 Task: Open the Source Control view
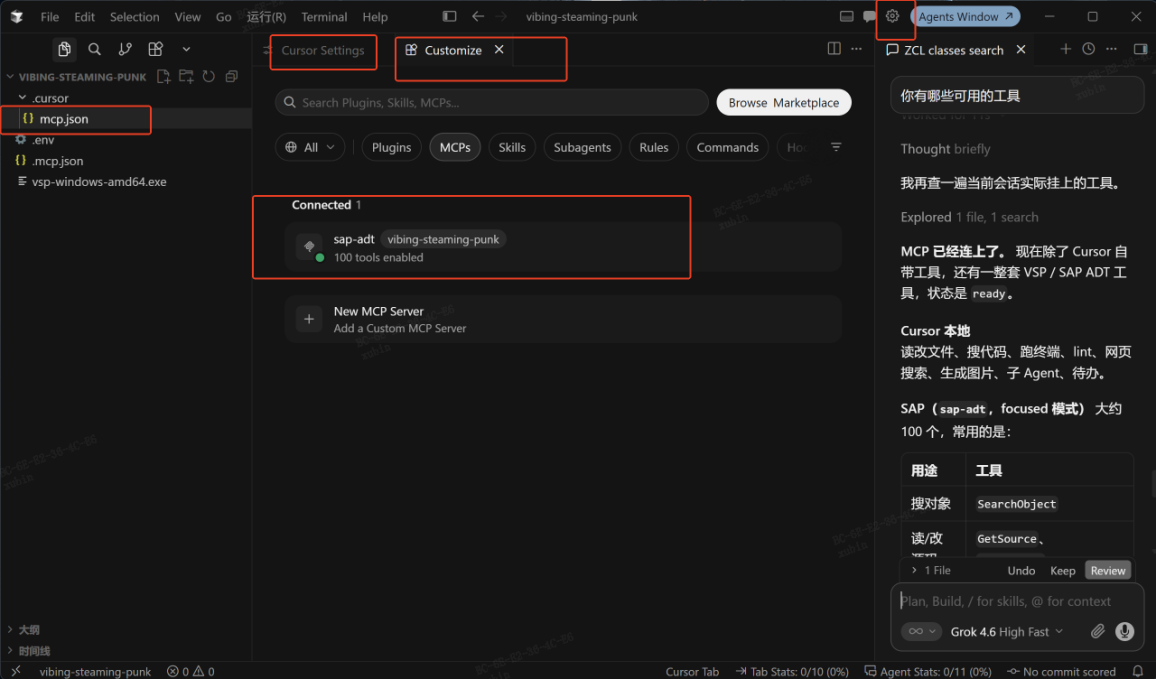coord(125,49)
